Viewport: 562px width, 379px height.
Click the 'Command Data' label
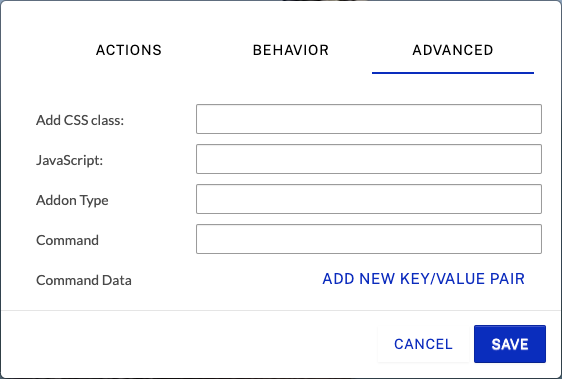(84, 280)
